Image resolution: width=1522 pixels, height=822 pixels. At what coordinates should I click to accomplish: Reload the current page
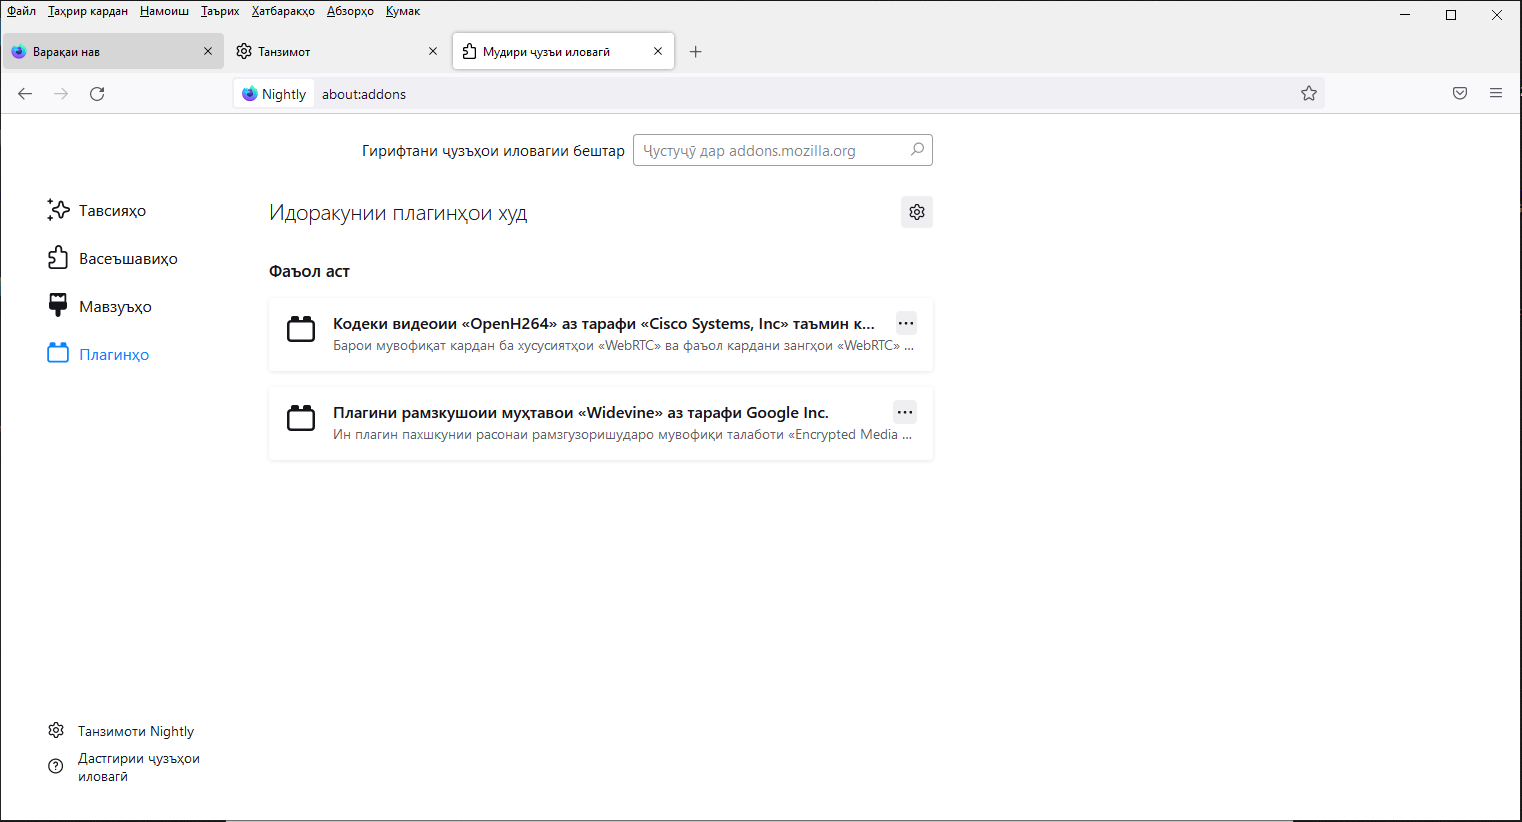click(97, 94)
